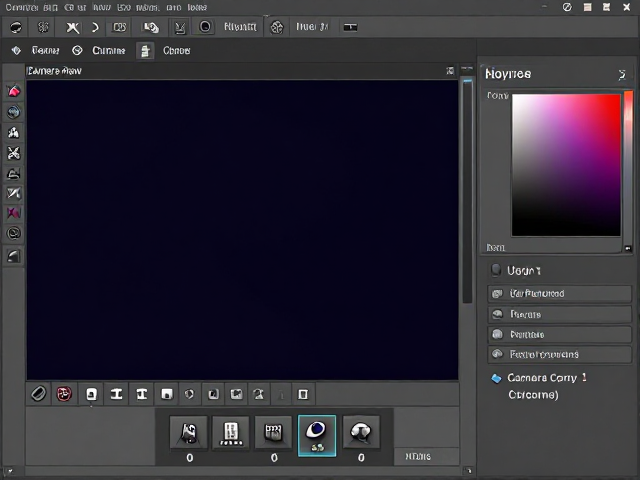Select the white figures tool in the left toolbox

point(14,132)
